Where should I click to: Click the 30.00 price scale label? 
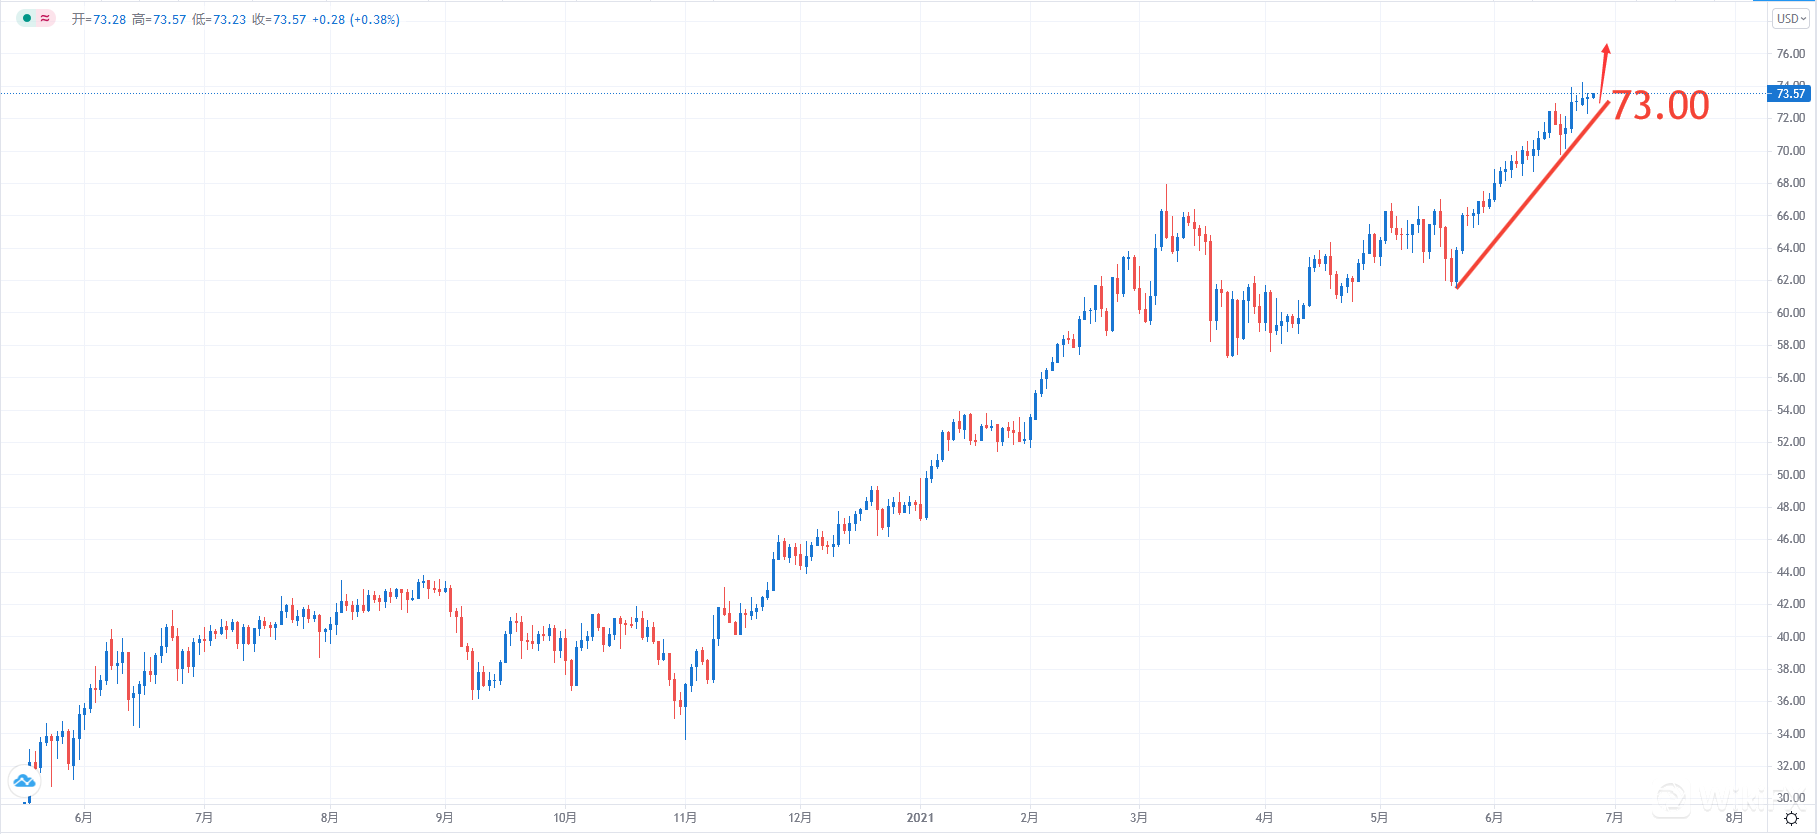click(1790, 798)
